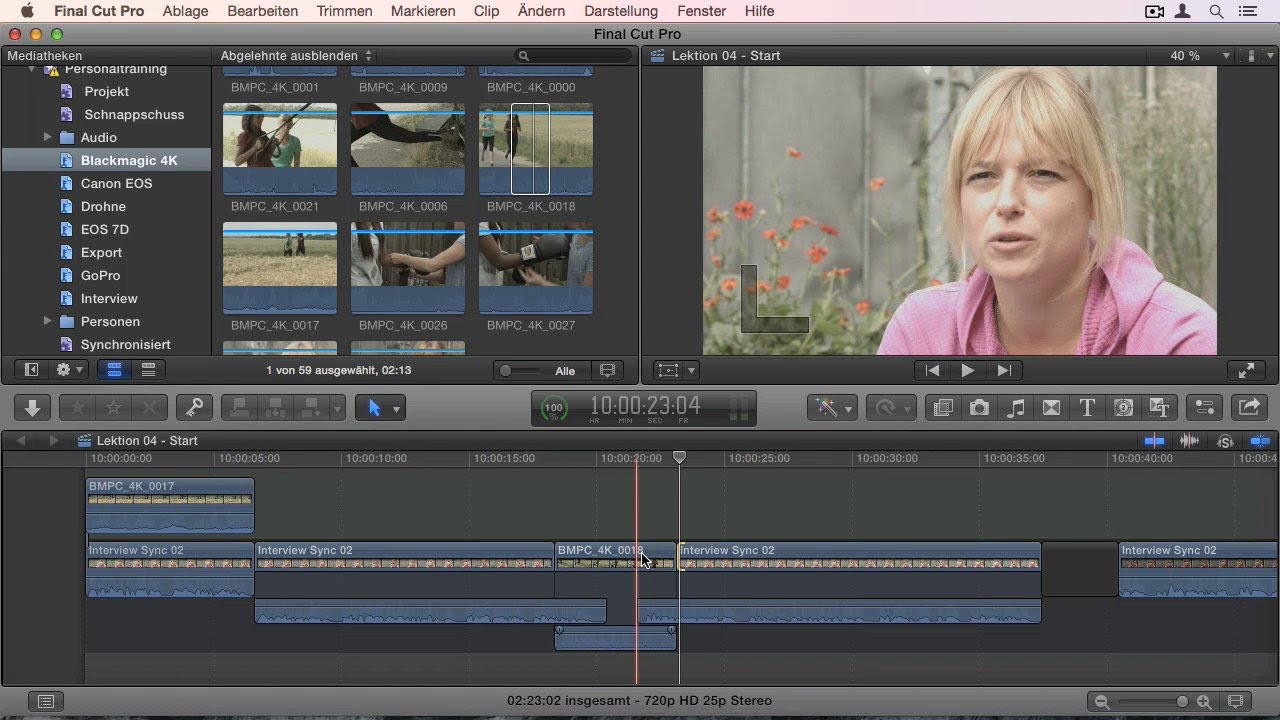The image size is (1280, 720).
Task: Click the zoom in magnifier button
Action: point(1204,702)
